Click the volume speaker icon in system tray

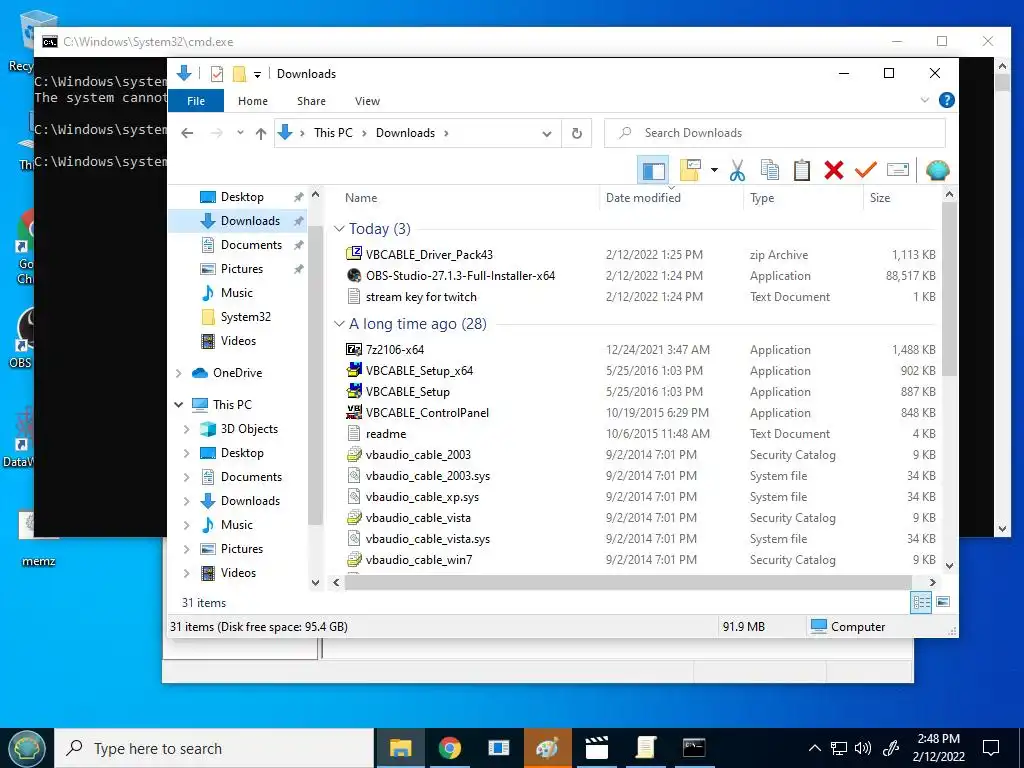(863, 748)
